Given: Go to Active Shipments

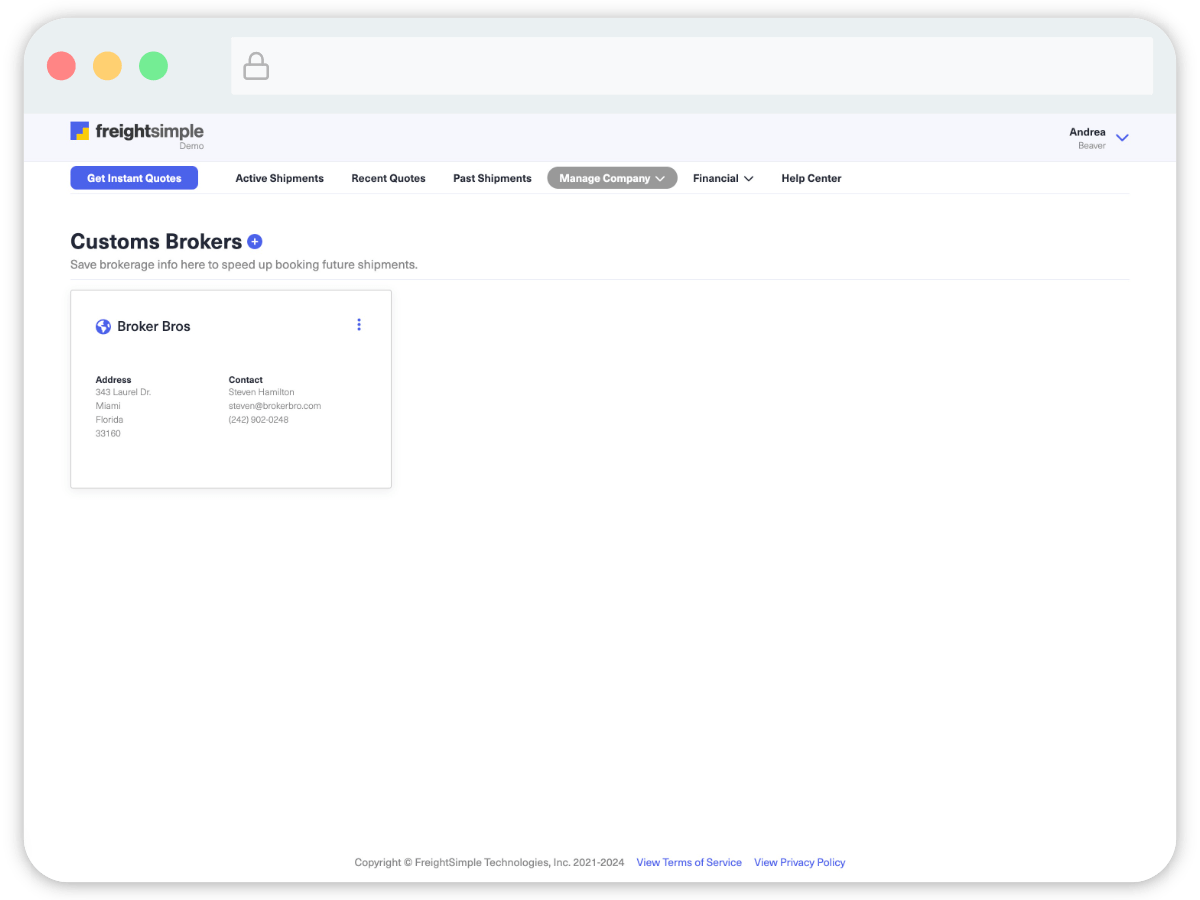Looking at the screenshot, I should pos(279,178).
